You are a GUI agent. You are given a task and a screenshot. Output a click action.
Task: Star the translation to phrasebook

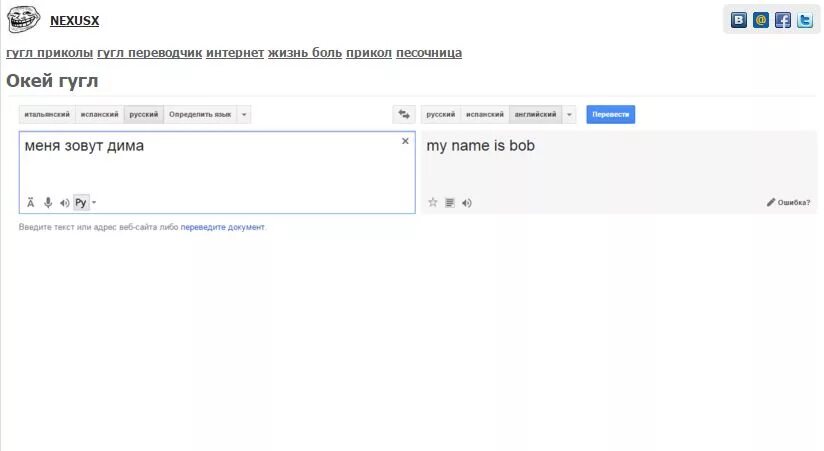(433, 203)
